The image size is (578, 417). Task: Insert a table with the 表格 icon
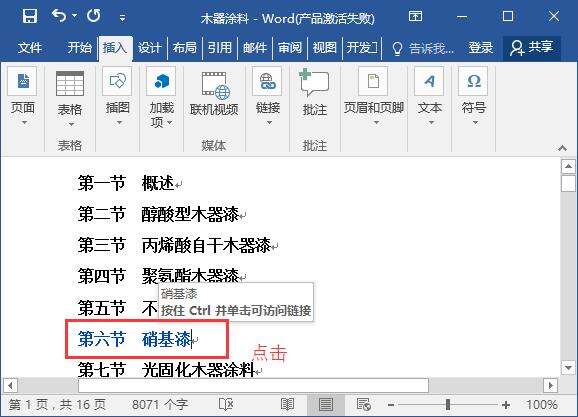70,83
